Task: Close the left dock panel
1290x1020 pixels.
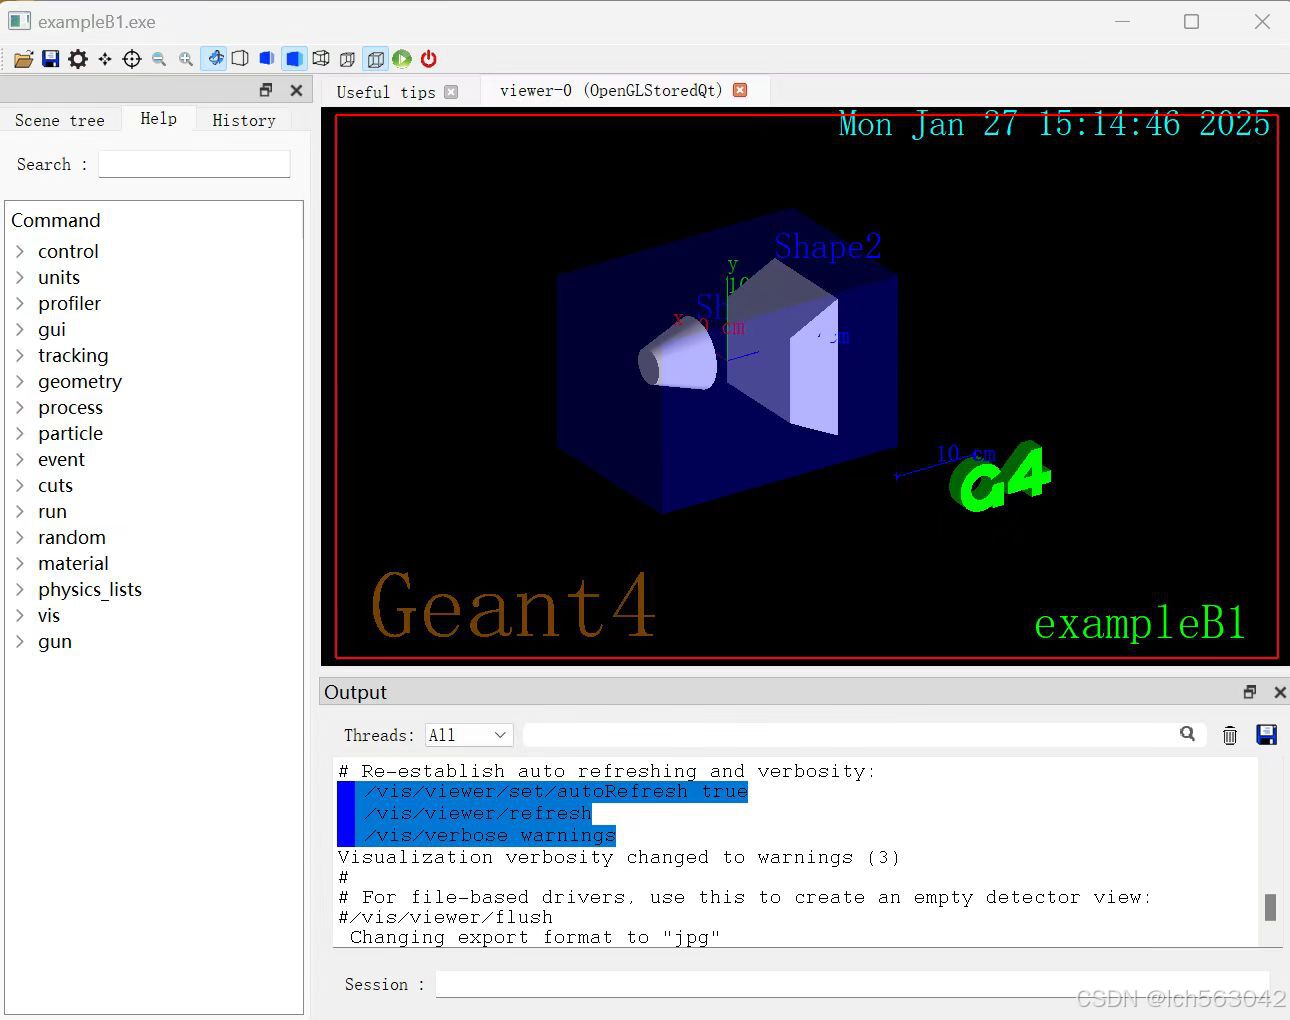Action: coord(296,90)
